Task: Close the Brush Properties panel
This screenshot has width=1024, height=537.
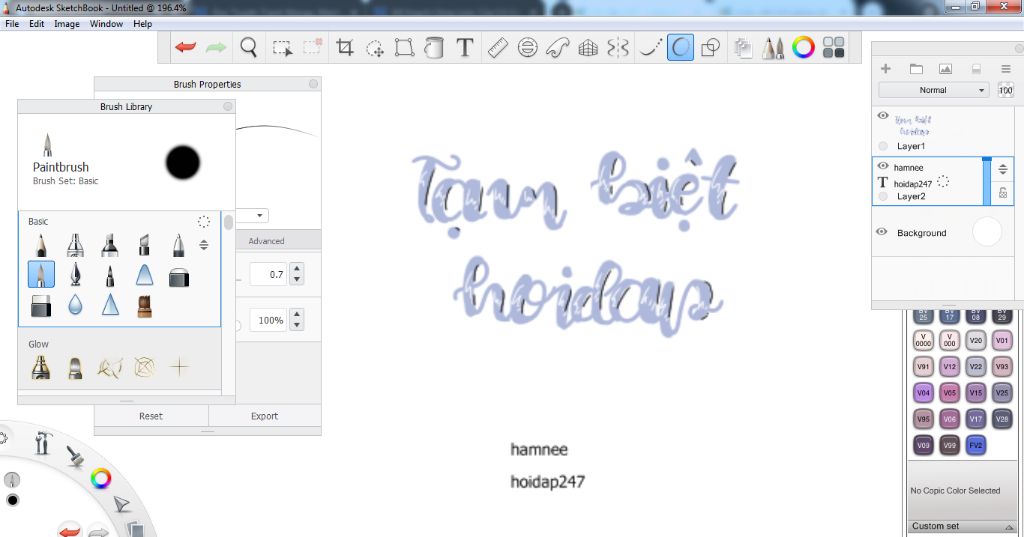Action: pos(313,84)
